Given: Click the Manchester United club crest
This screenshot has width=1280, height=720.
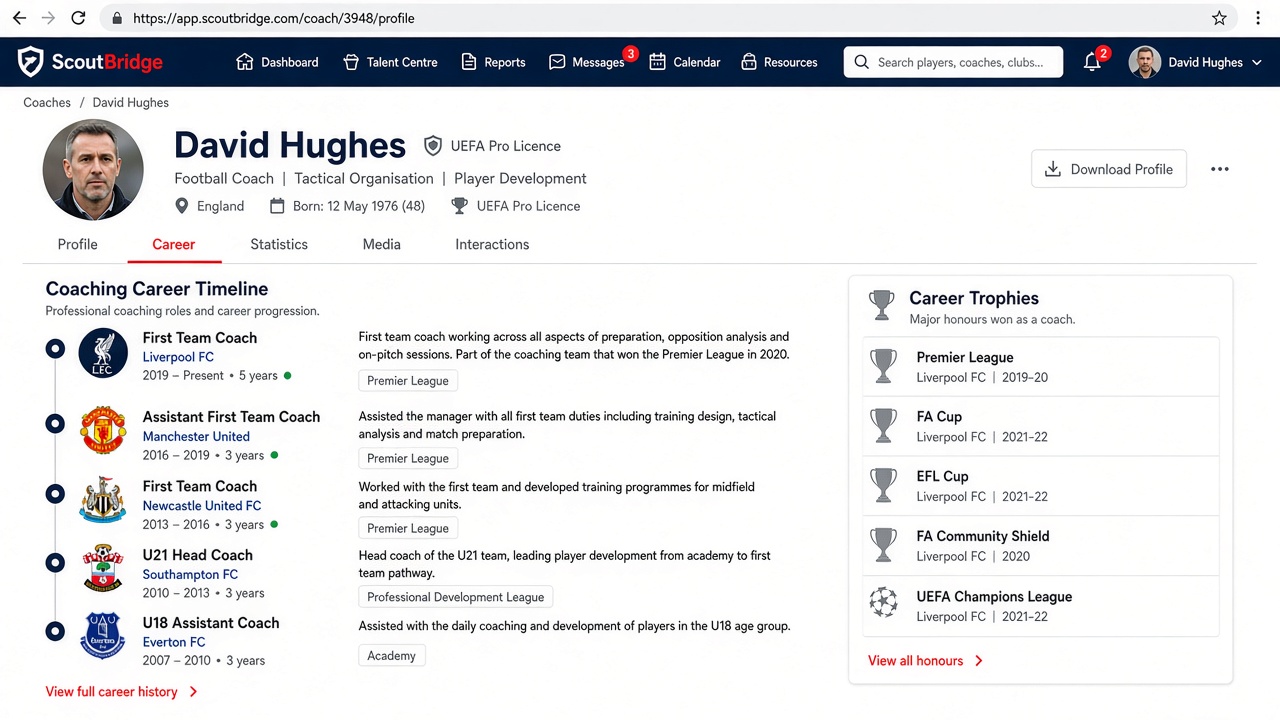Looking at the screenshot, I should coord(103,430).
